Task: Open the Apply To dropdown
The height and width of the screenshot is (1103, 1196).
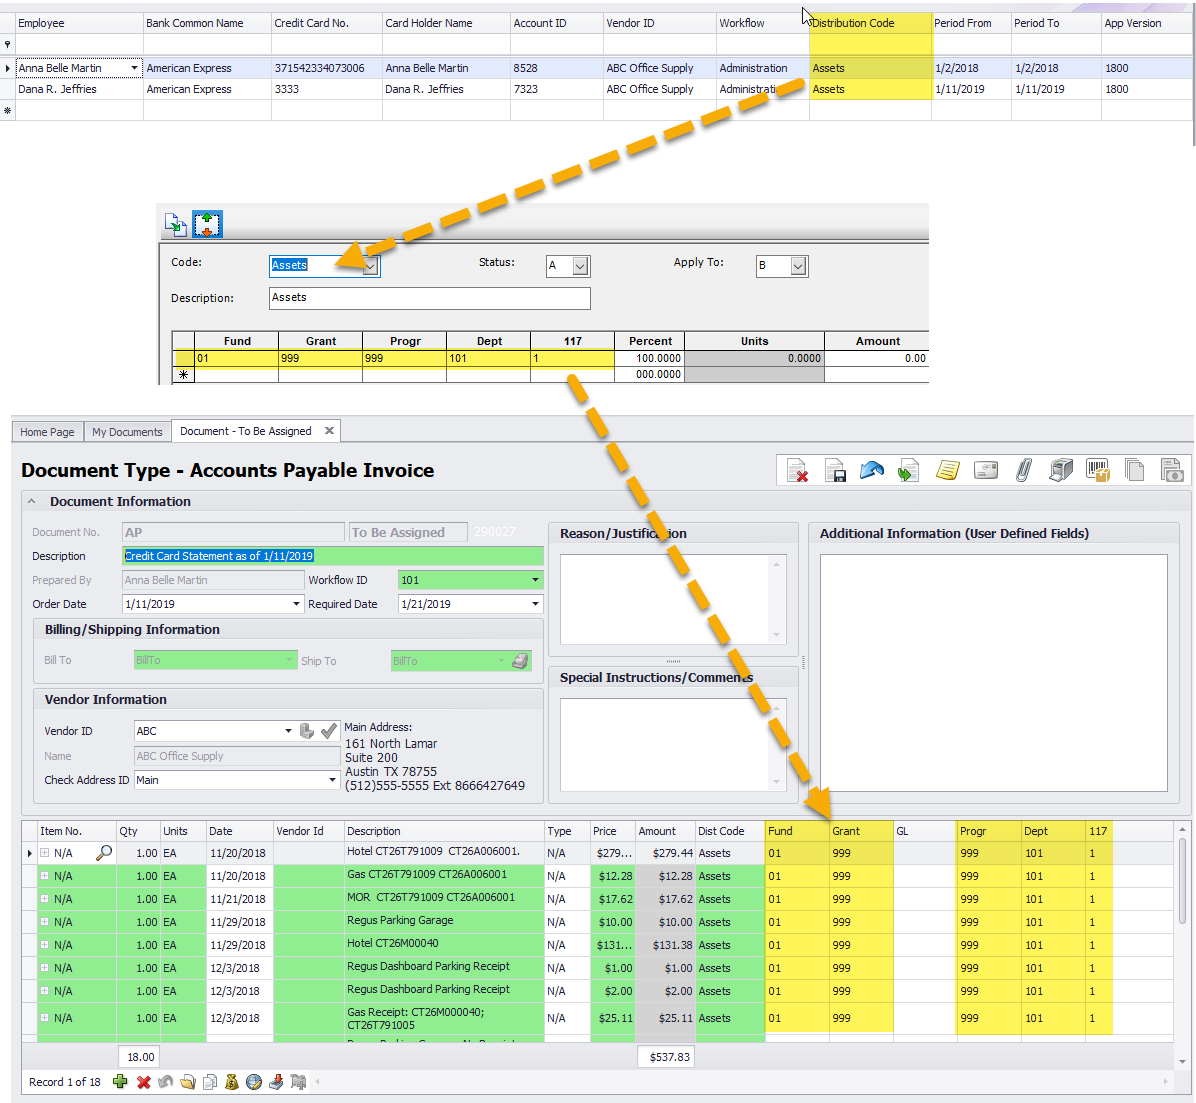Action: point(798,266)
